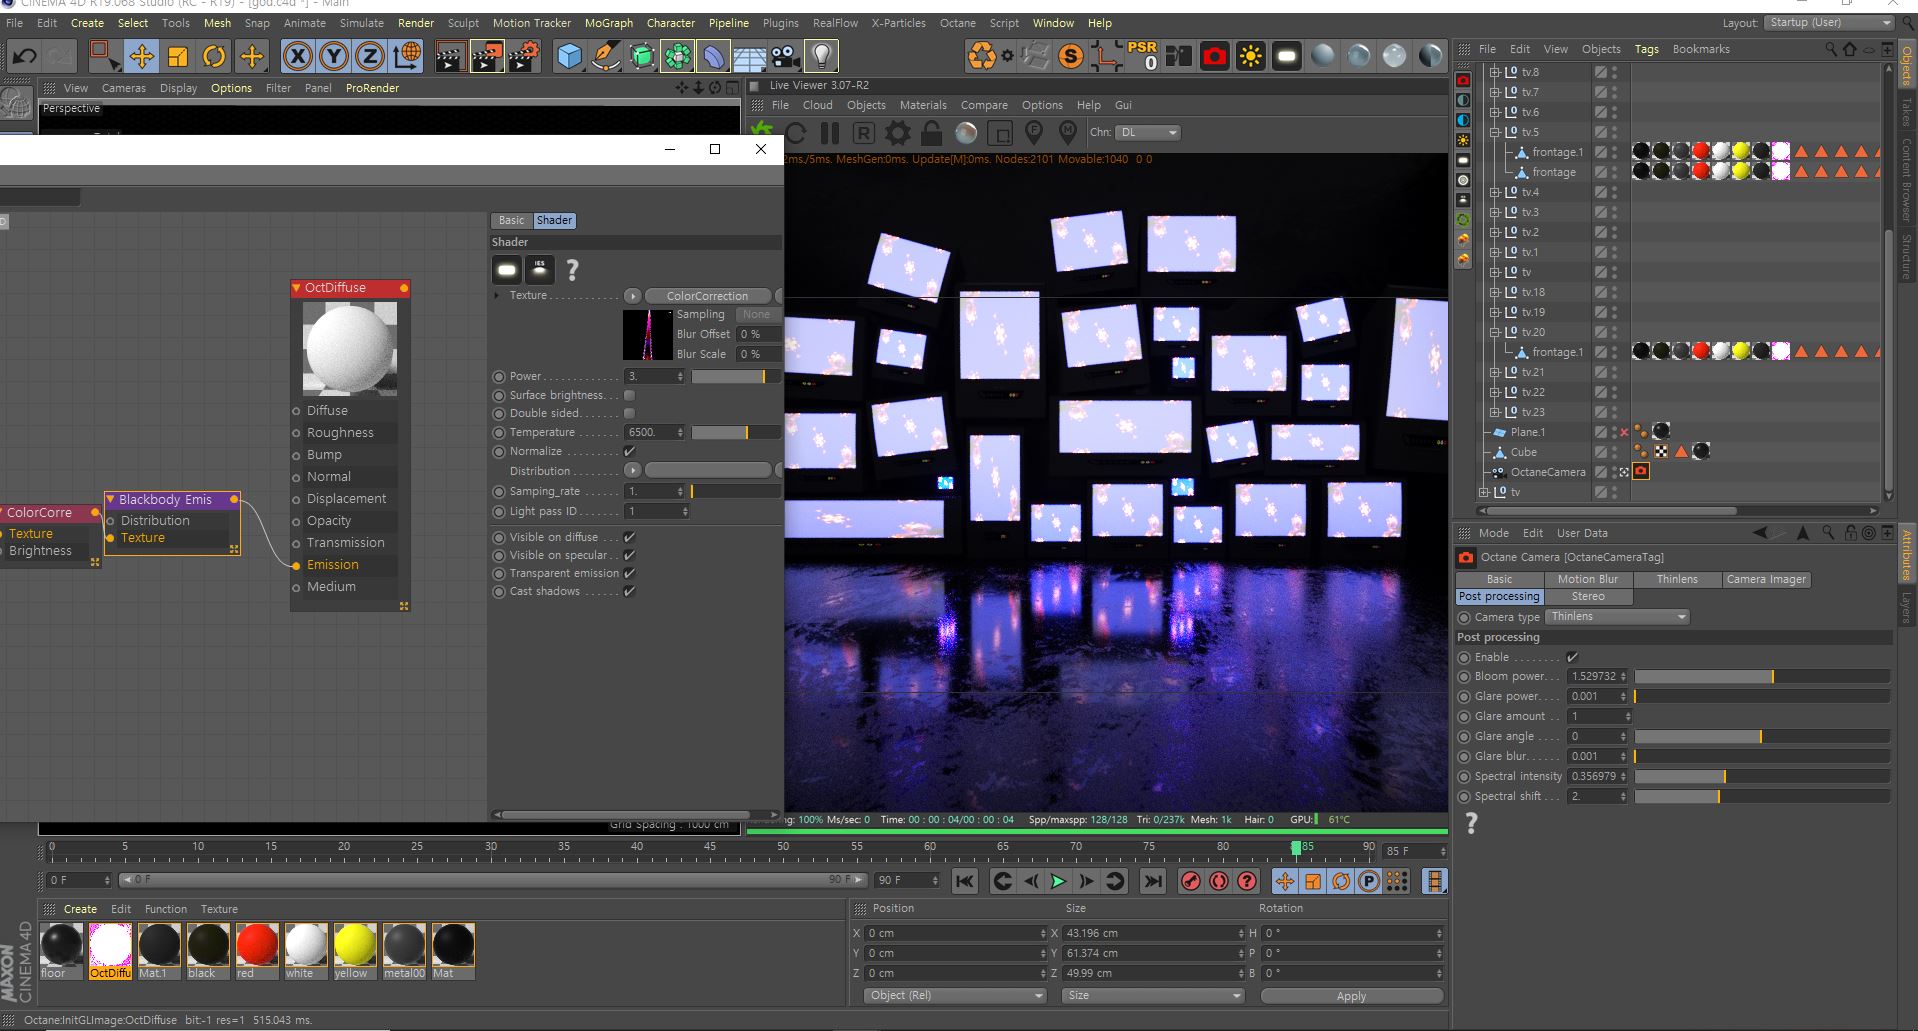Viewport: 1918px width, 1031px height.
Task: Switch to the Motion Blur tab
Action: pos(1587,579)
